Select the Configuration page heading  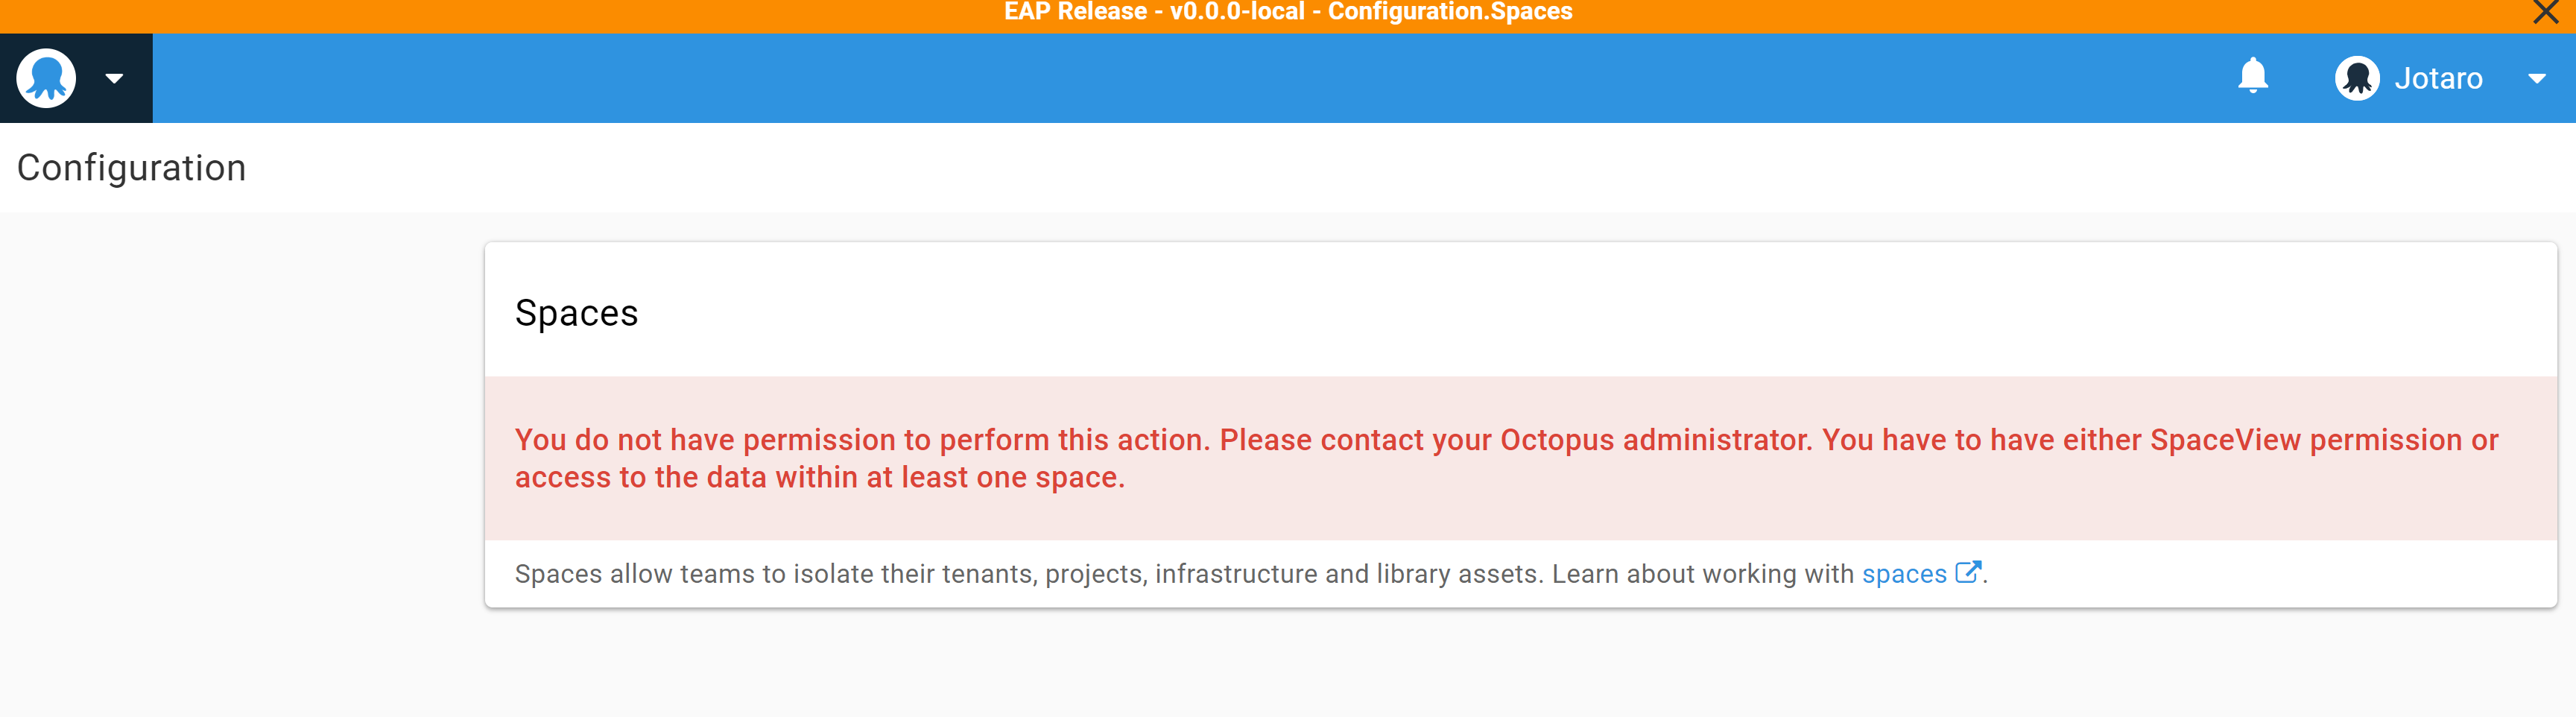pyautogui.click(x=130, y=167)
